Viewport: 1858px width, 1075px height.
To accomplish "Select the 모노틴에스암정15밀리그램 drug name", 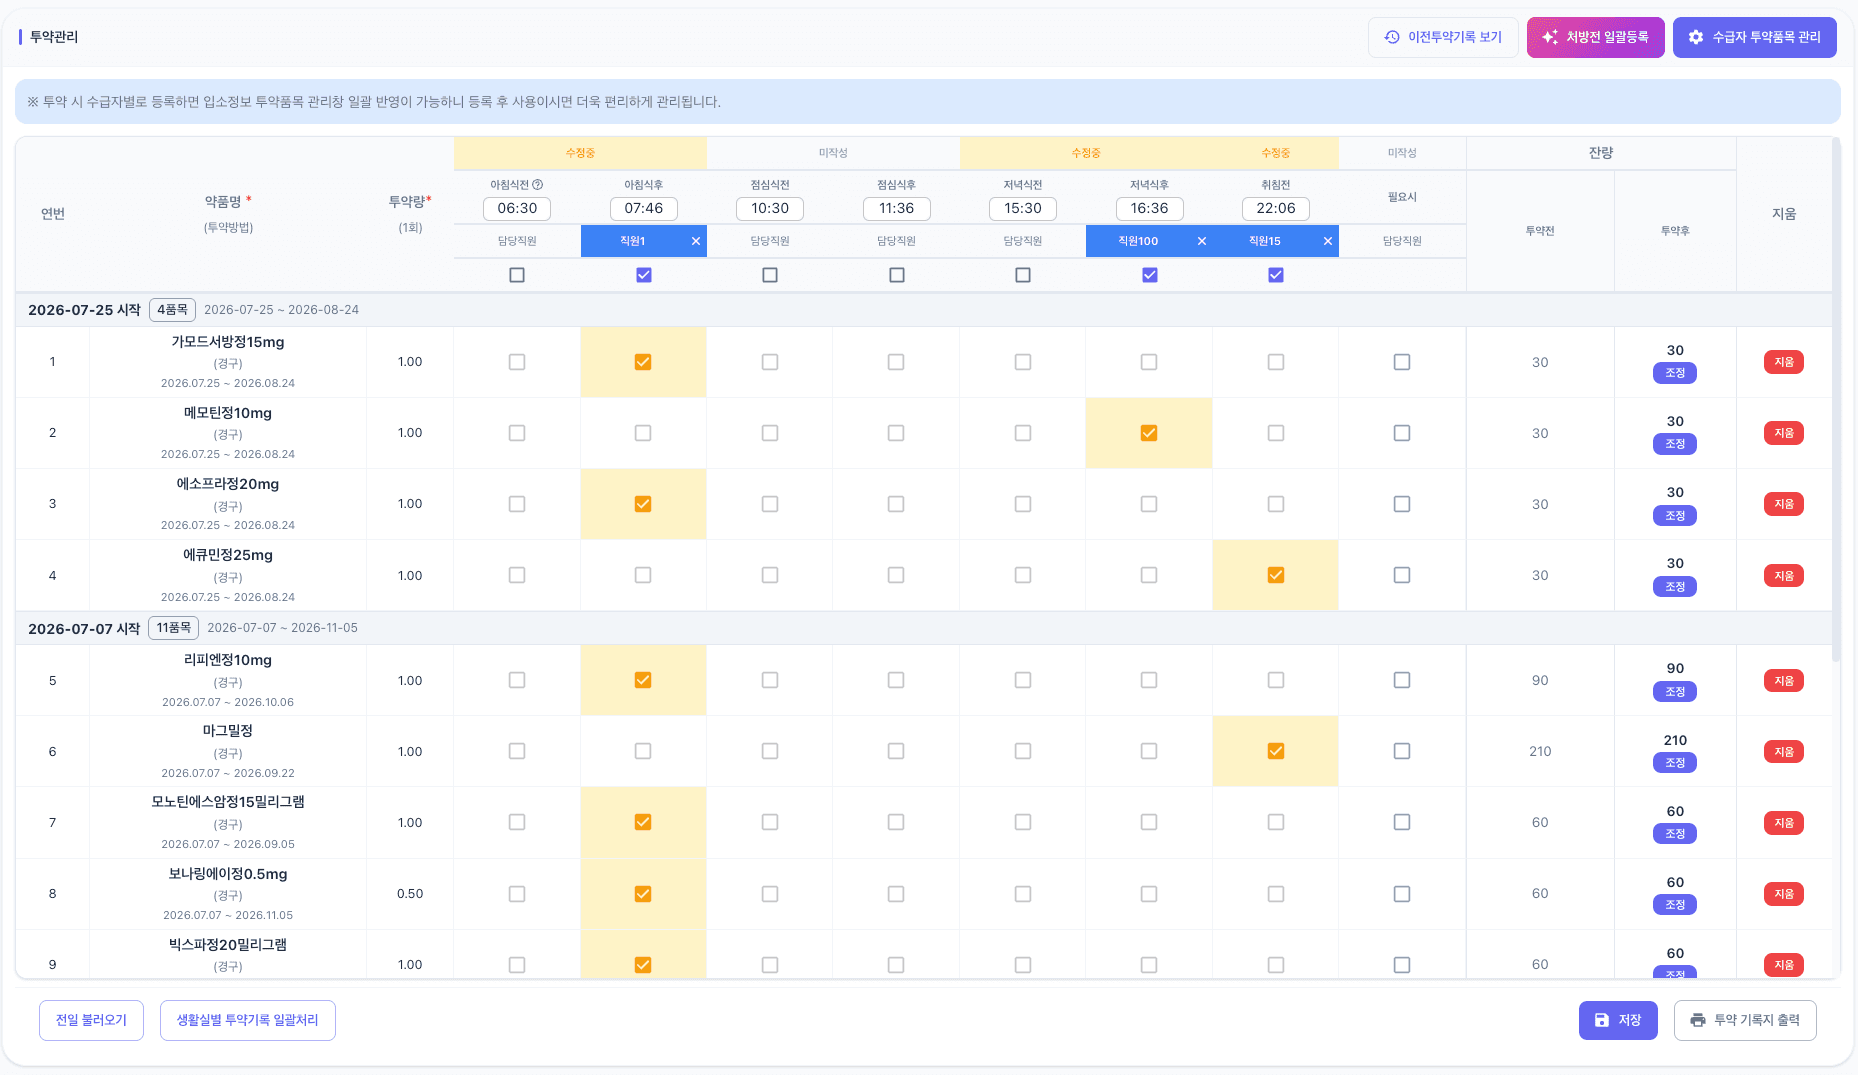I will click(x=228, y=802).
